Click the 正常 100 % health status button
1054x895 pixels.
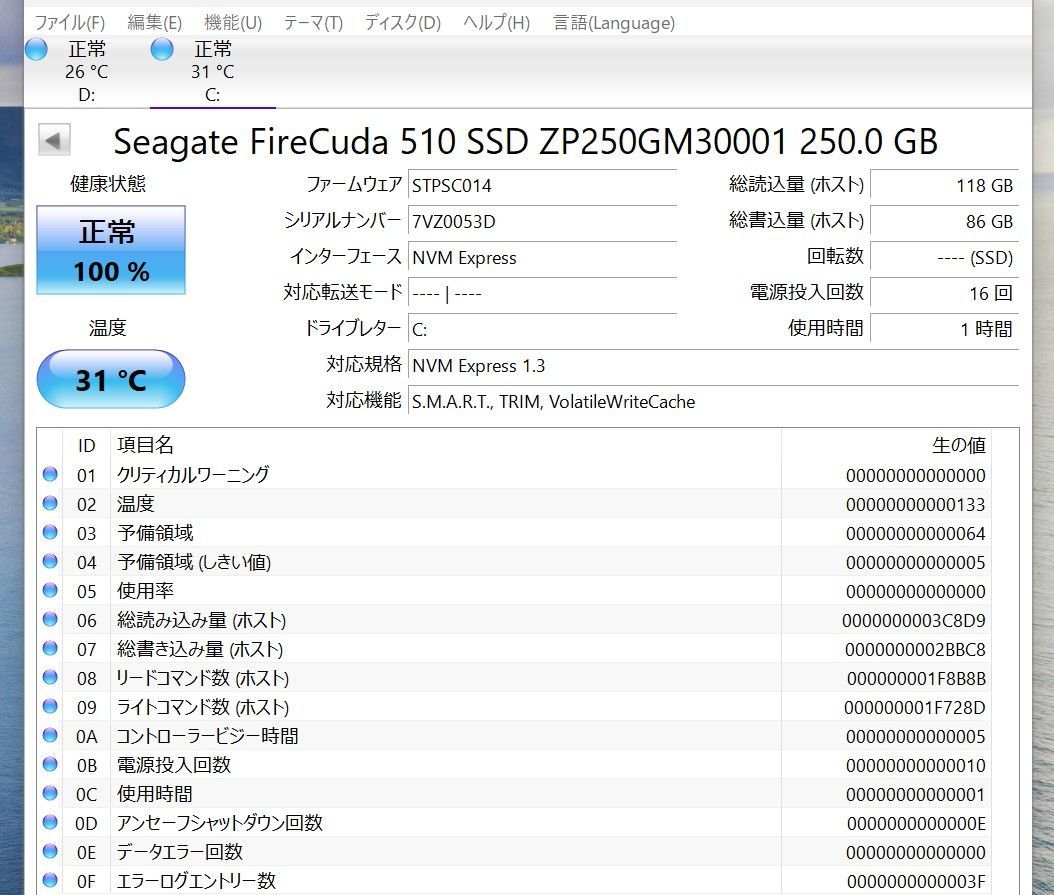[x=111, y=250]
